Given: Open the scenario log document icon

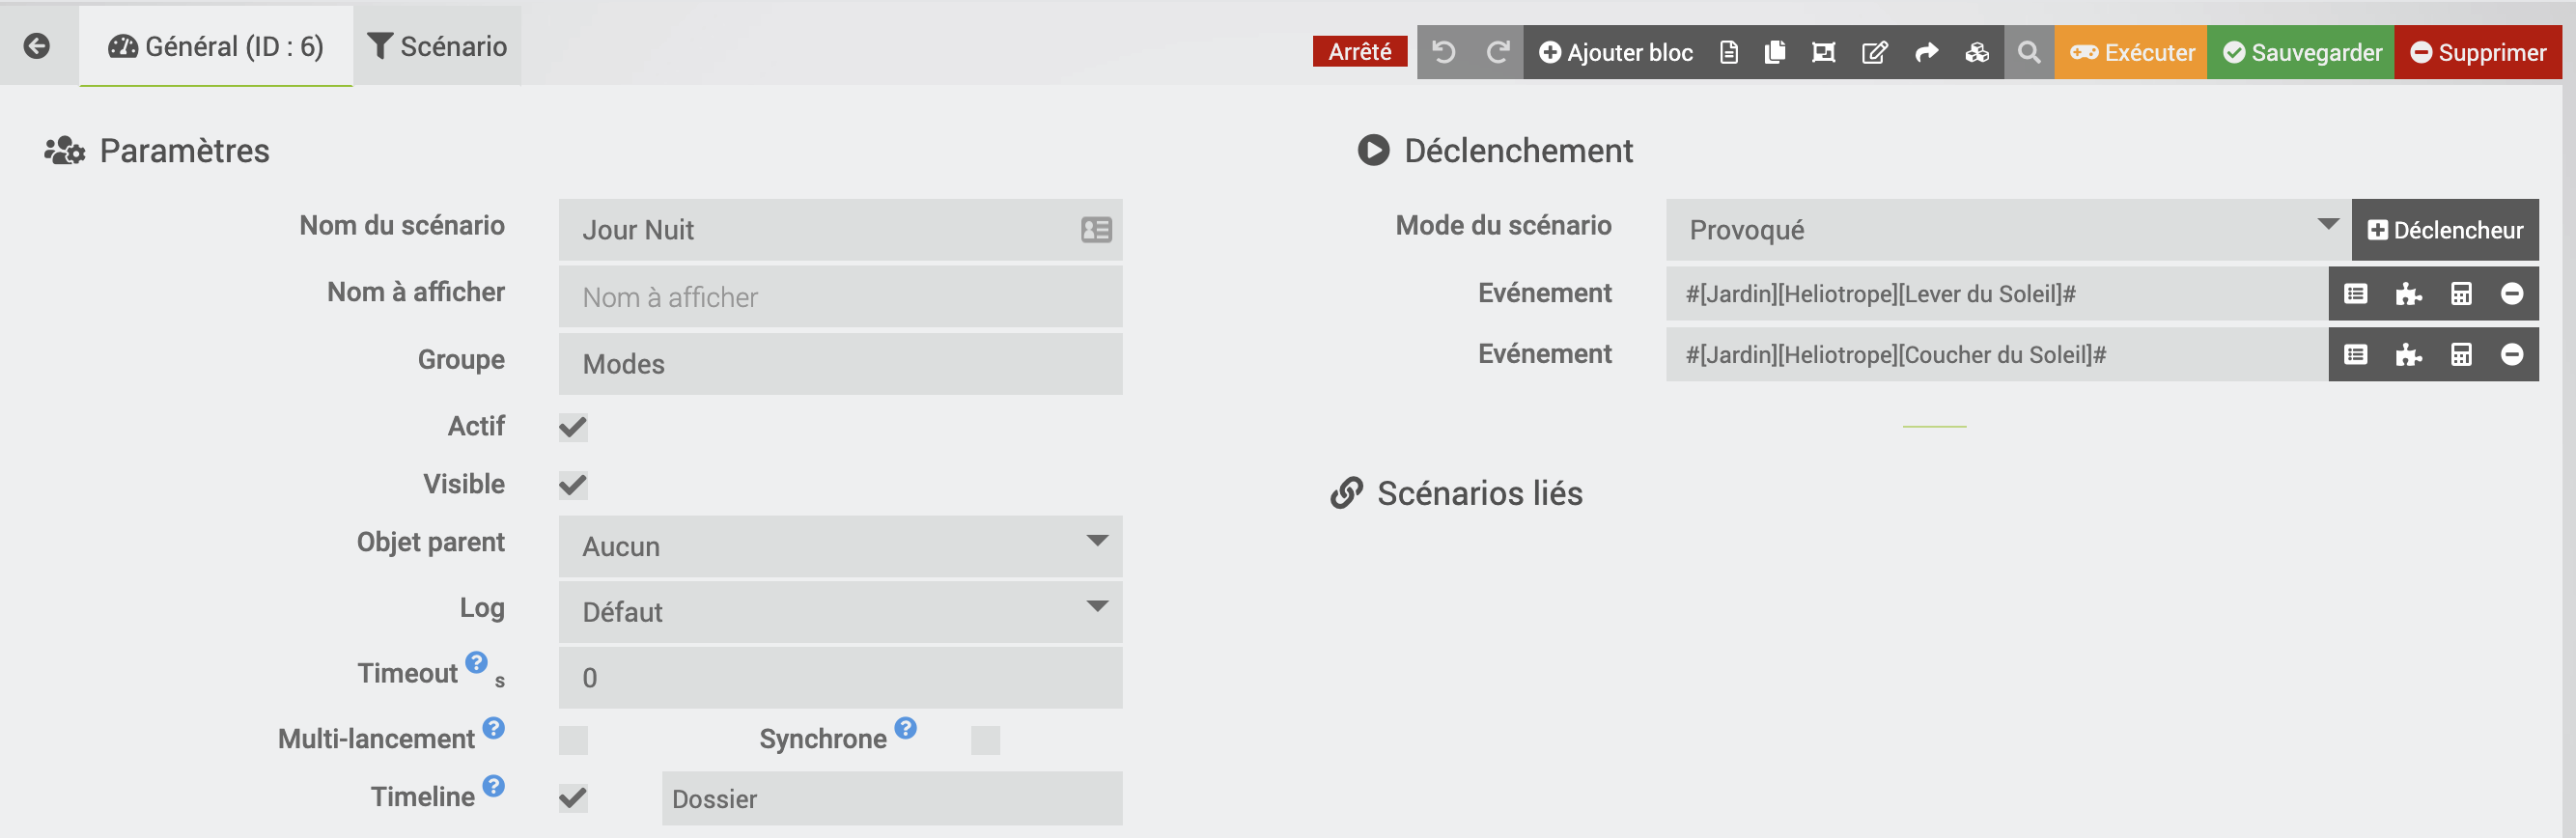Looking at the screenshot, I should point(1728,52).
